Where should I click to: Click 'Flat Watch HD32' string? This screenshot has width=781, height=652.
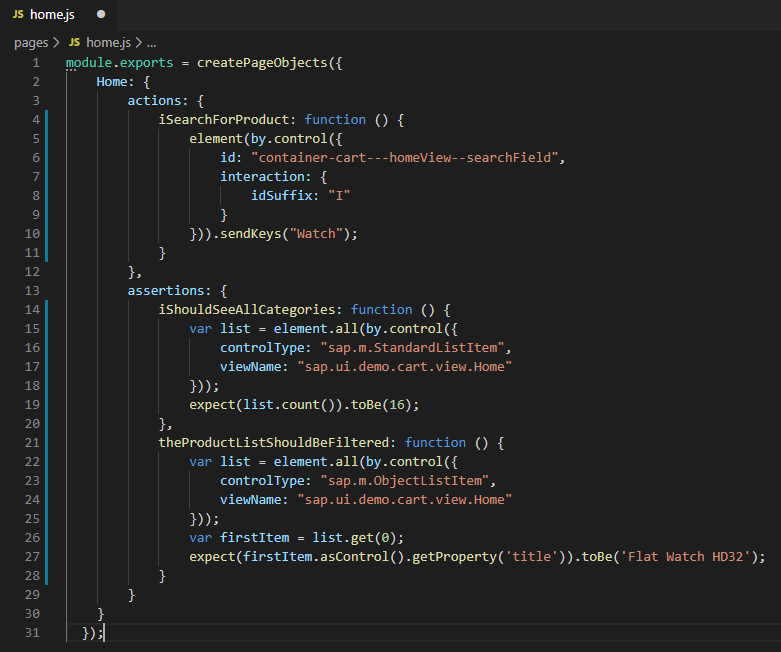pyautogui.click(x=685, y=557)
